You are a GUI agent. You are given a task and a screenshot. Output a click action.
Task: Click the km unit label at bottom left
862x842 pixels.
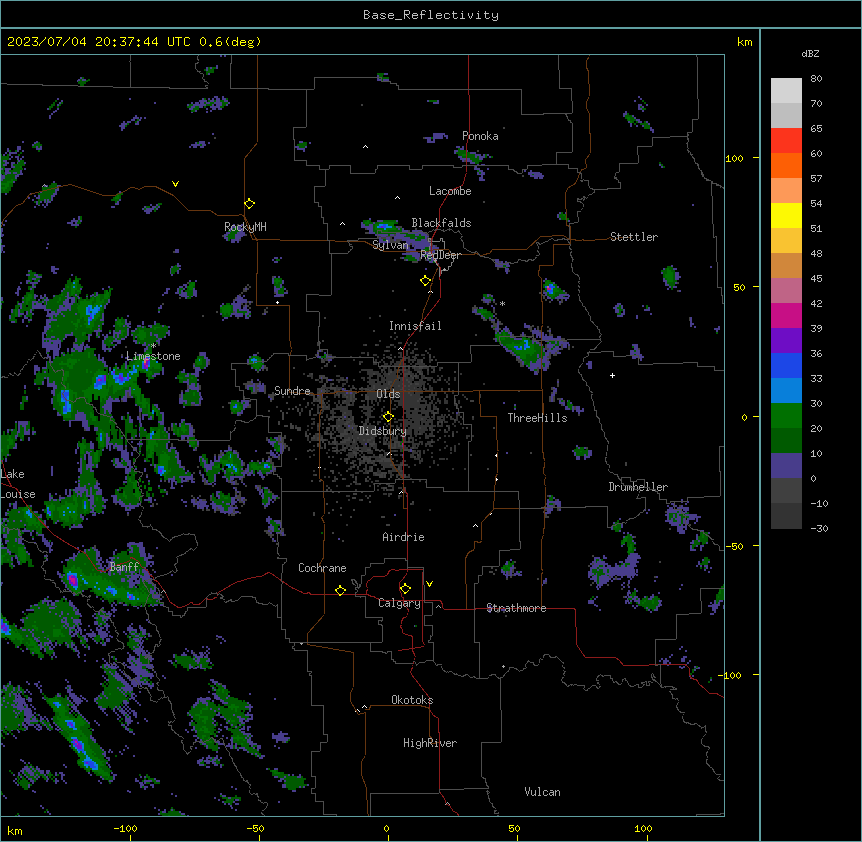(x=14, y=830)
